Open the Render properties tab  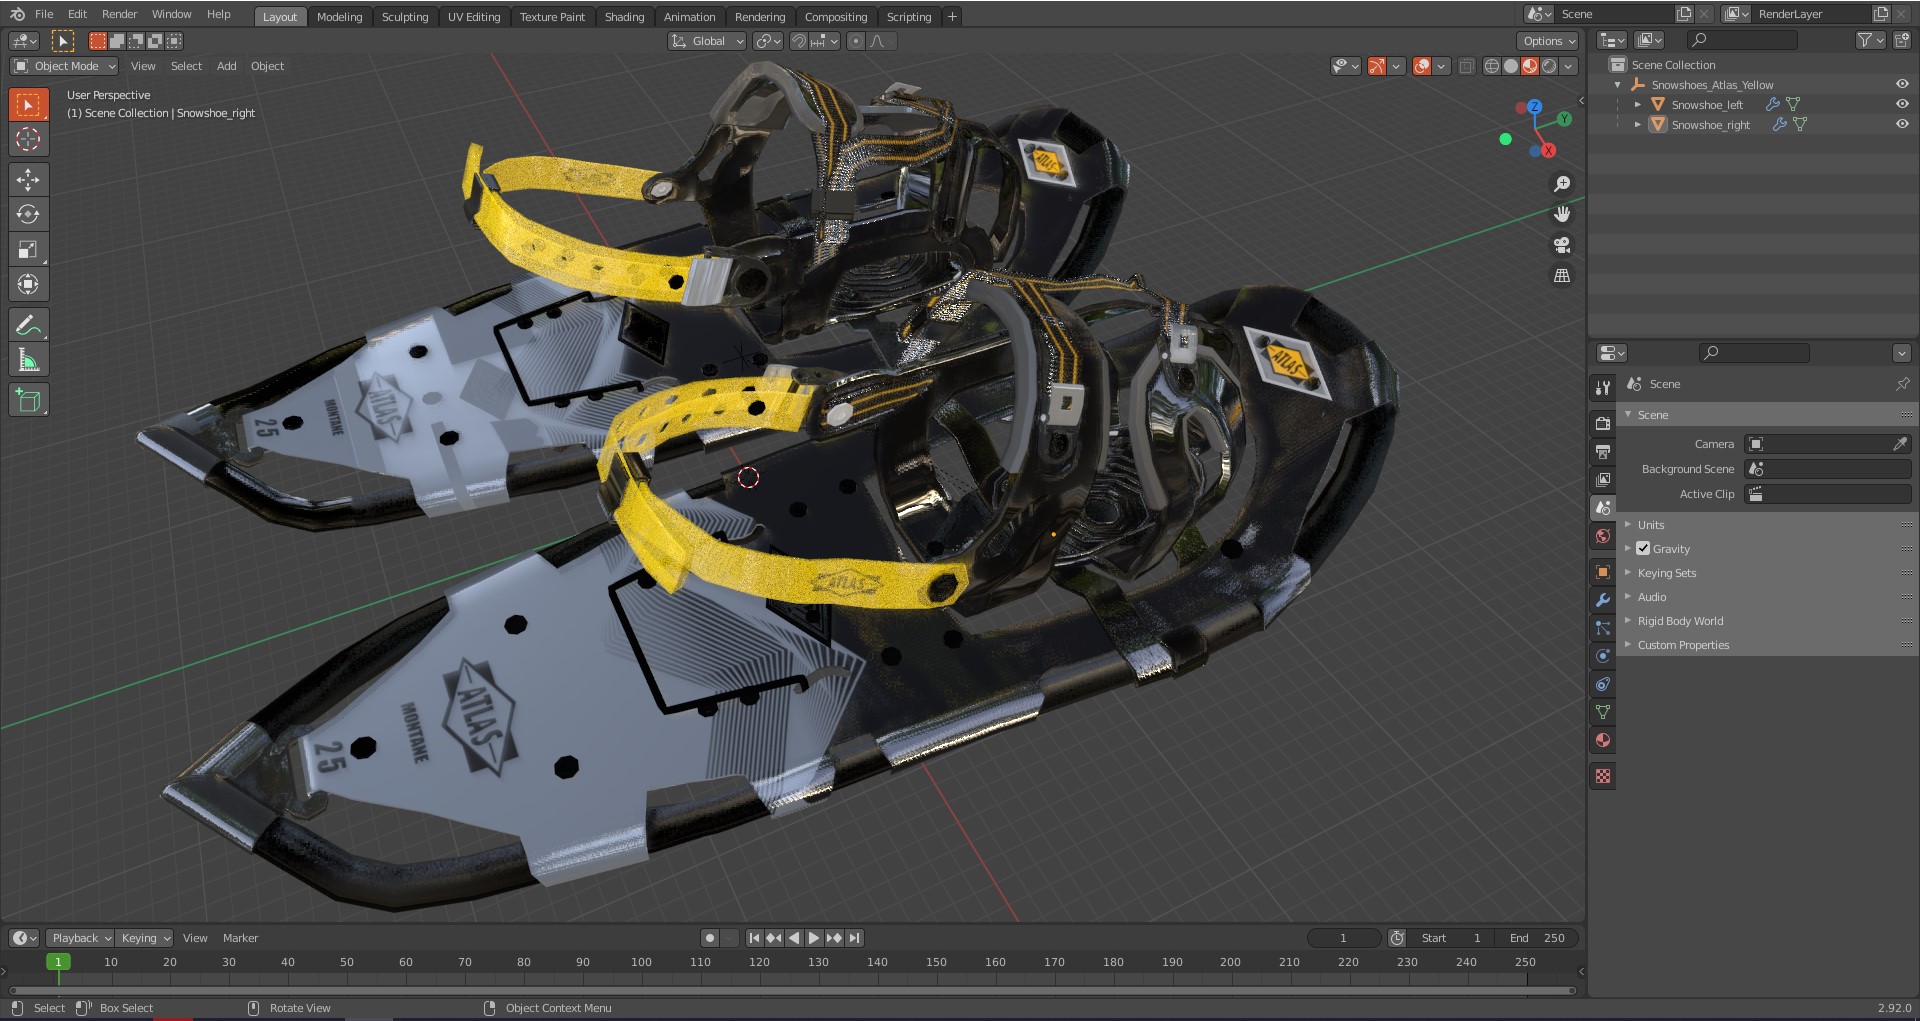pos(1603,423)
